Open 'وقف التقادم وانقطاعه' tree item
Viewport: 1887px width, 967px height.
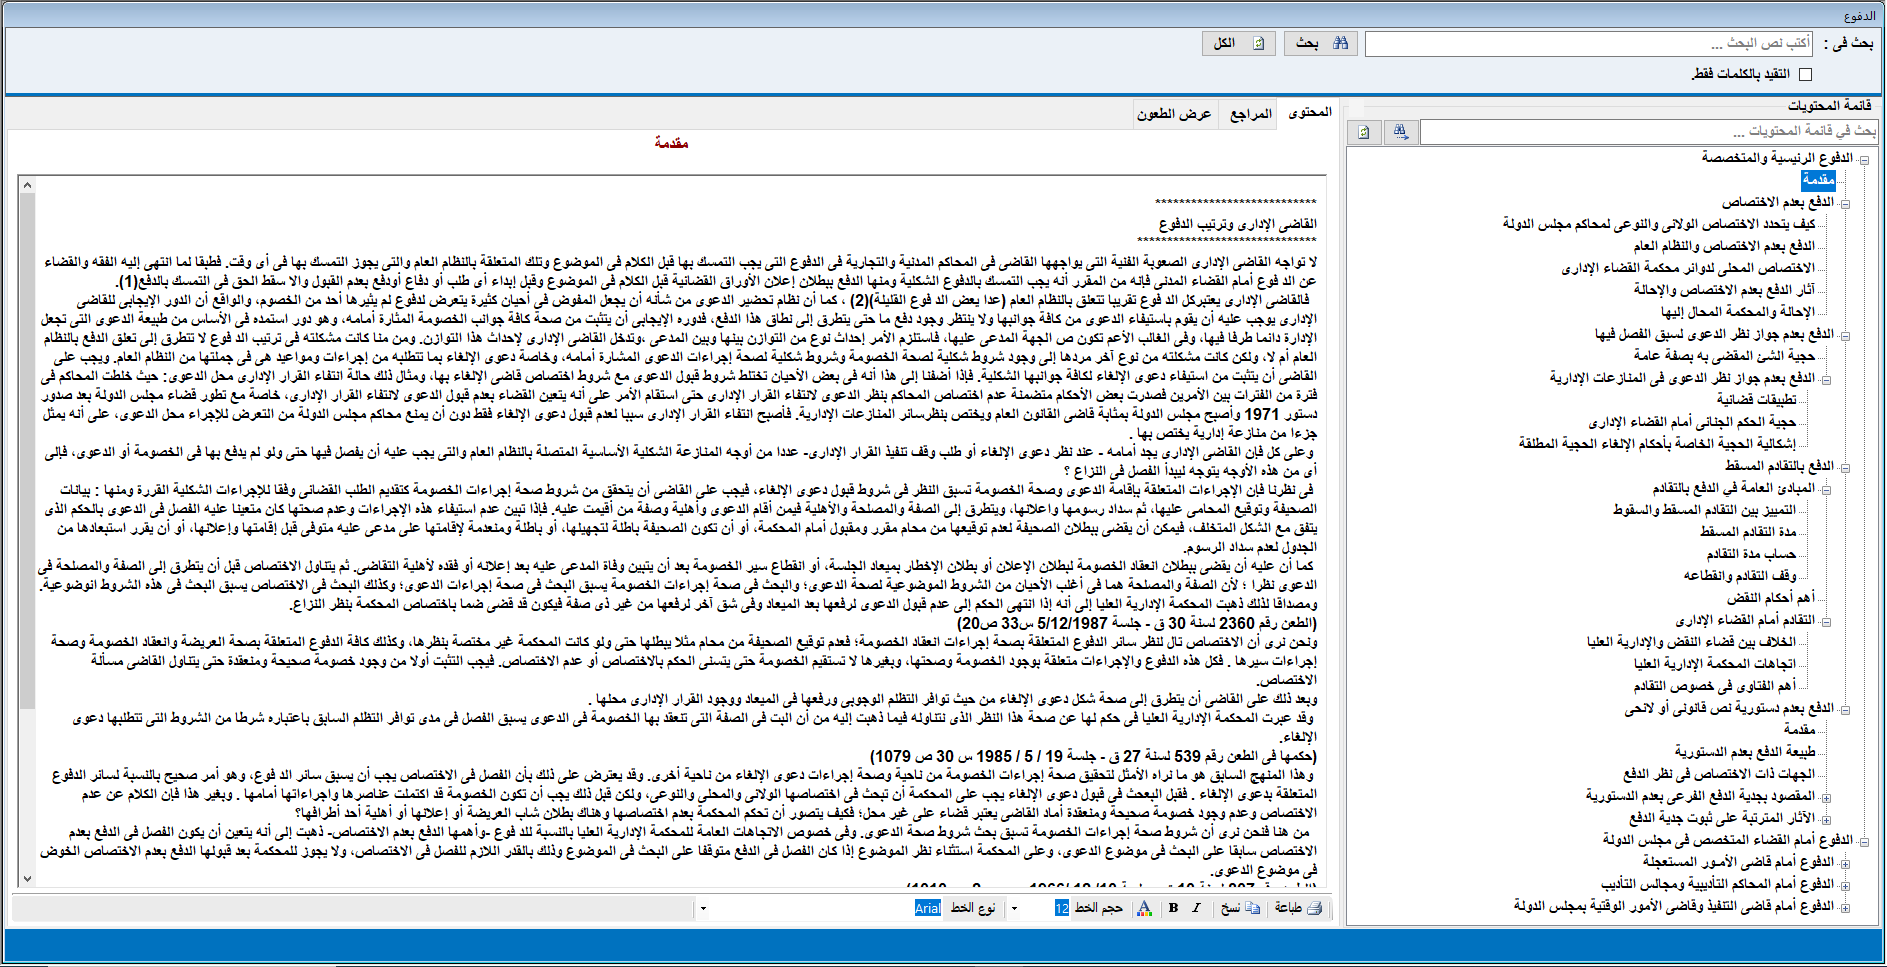click(x=1740, y=576)
